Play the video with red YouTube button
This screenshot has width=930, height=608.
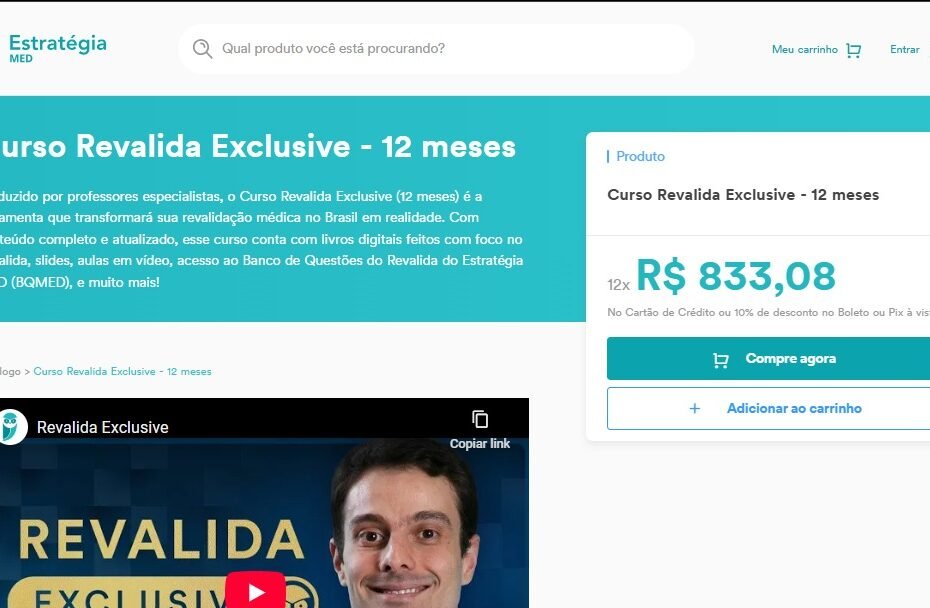[256, 591]
